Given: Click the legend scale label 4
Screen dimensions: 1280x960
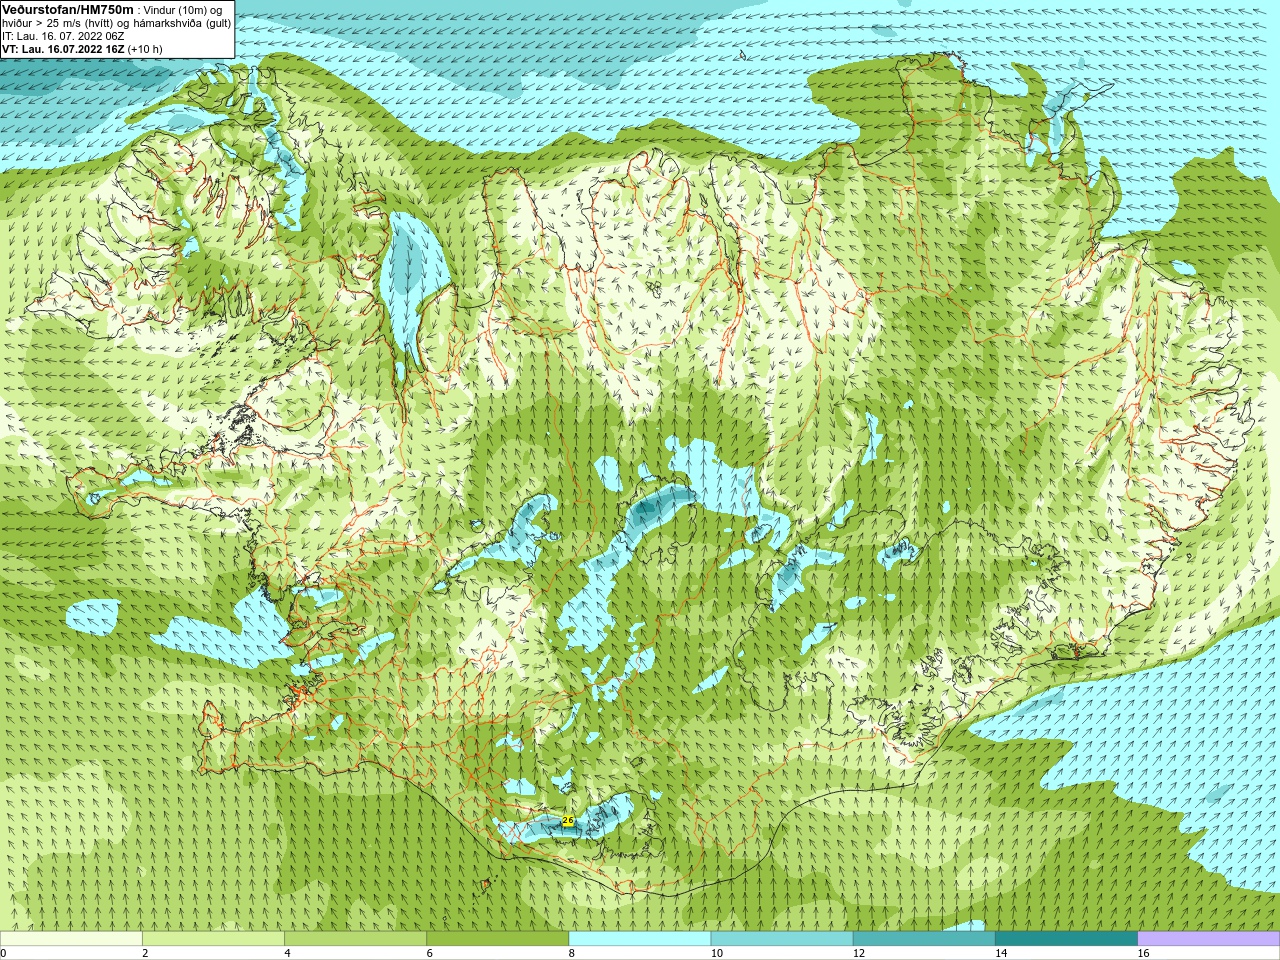Looking at the screenshot, I should coord(287,953).
